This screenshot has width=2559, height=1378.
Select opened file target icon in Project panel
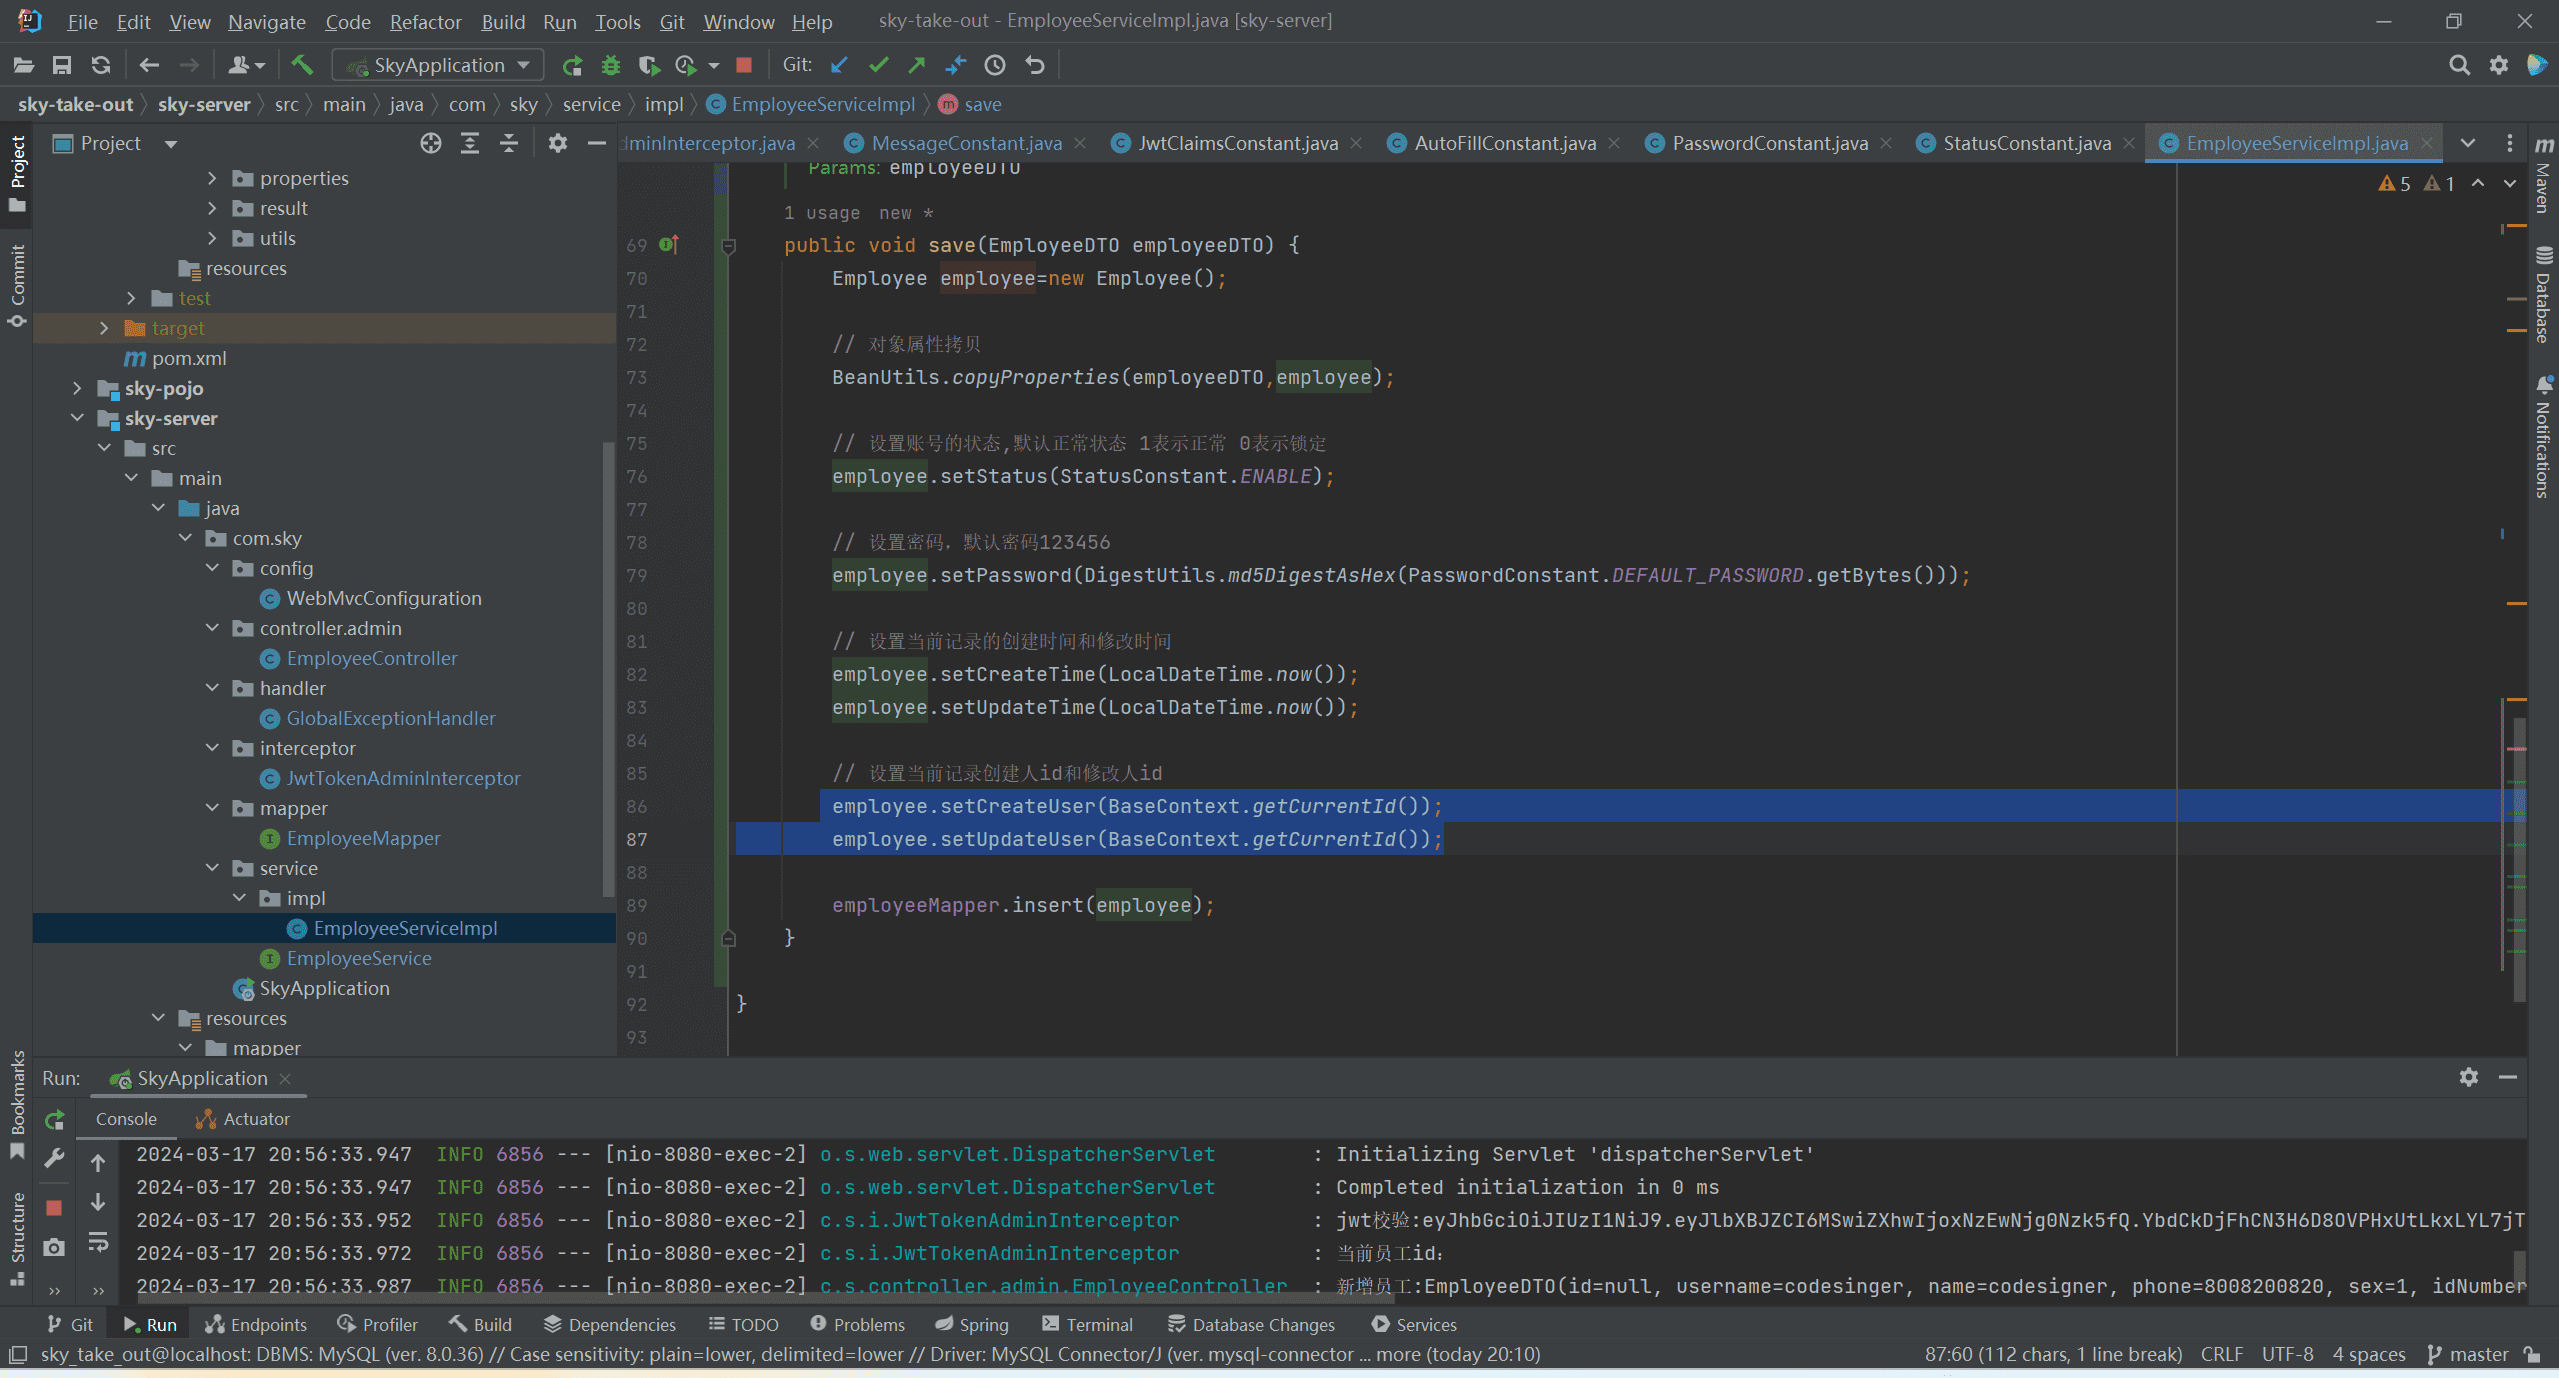[x=431, y=144]
